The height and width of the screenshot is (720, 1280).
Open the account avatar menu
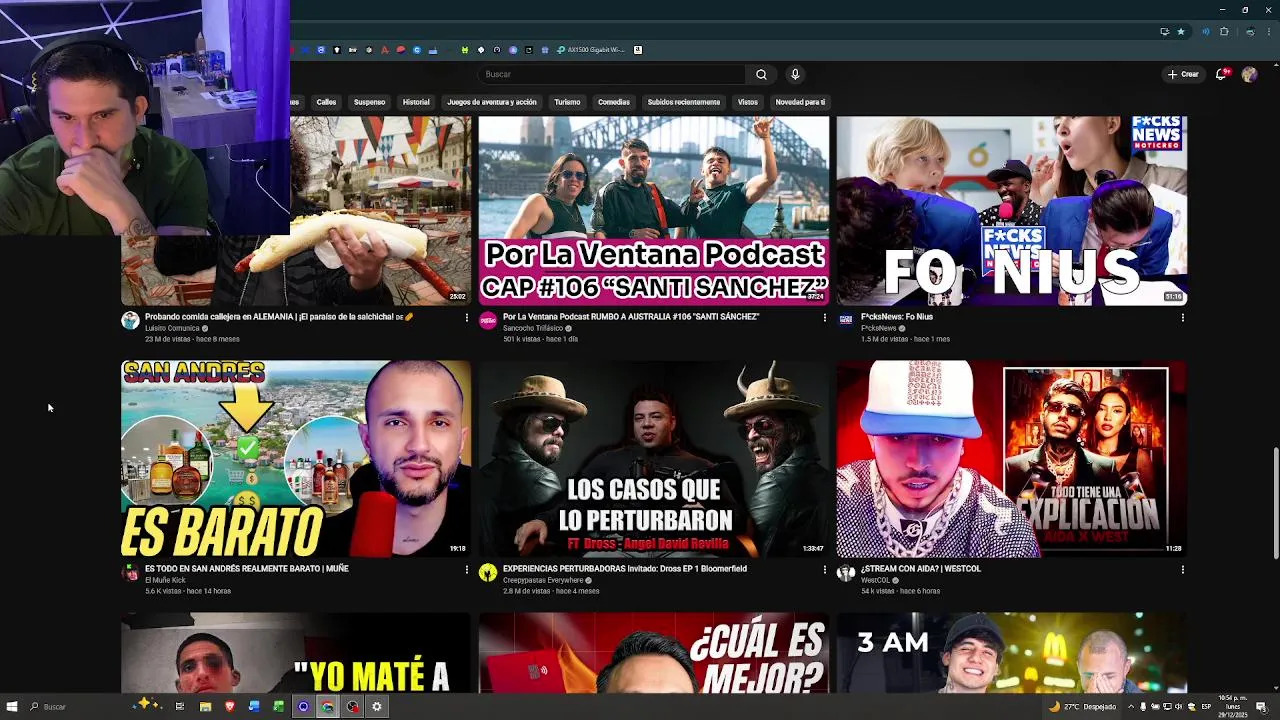click(1249, 74)
